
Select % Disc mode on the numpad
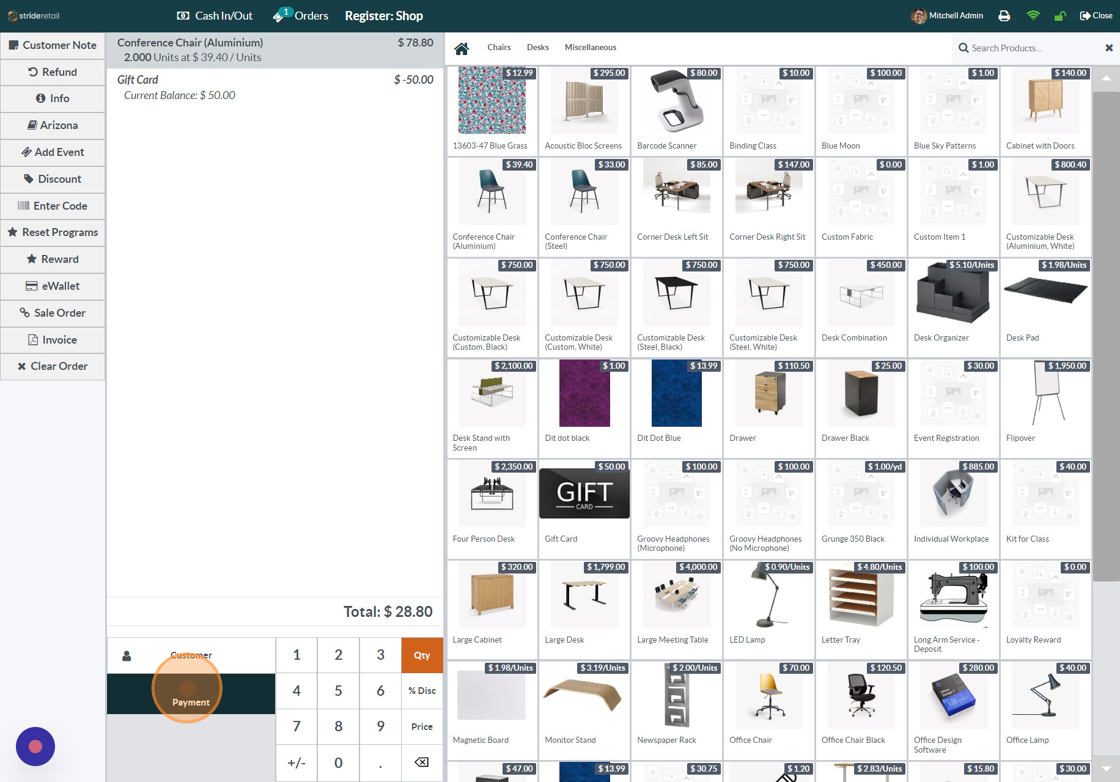click(x=422, y=691)
